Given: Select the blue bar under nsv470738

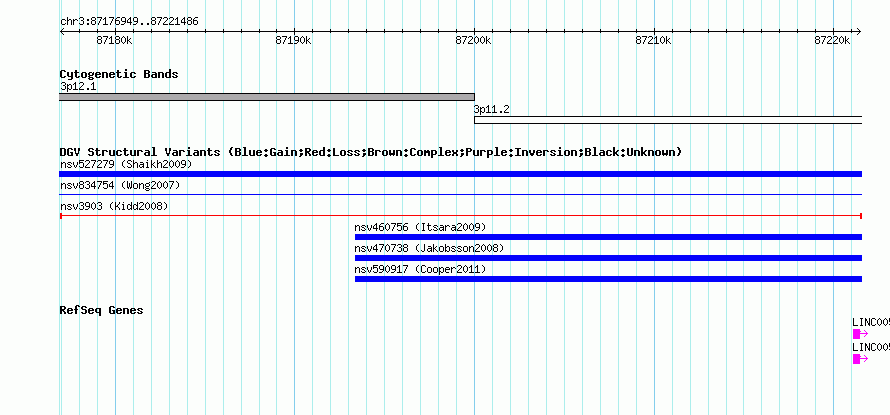Looking at the screenshot, I should pyautogui.click(x=608, y=258).
